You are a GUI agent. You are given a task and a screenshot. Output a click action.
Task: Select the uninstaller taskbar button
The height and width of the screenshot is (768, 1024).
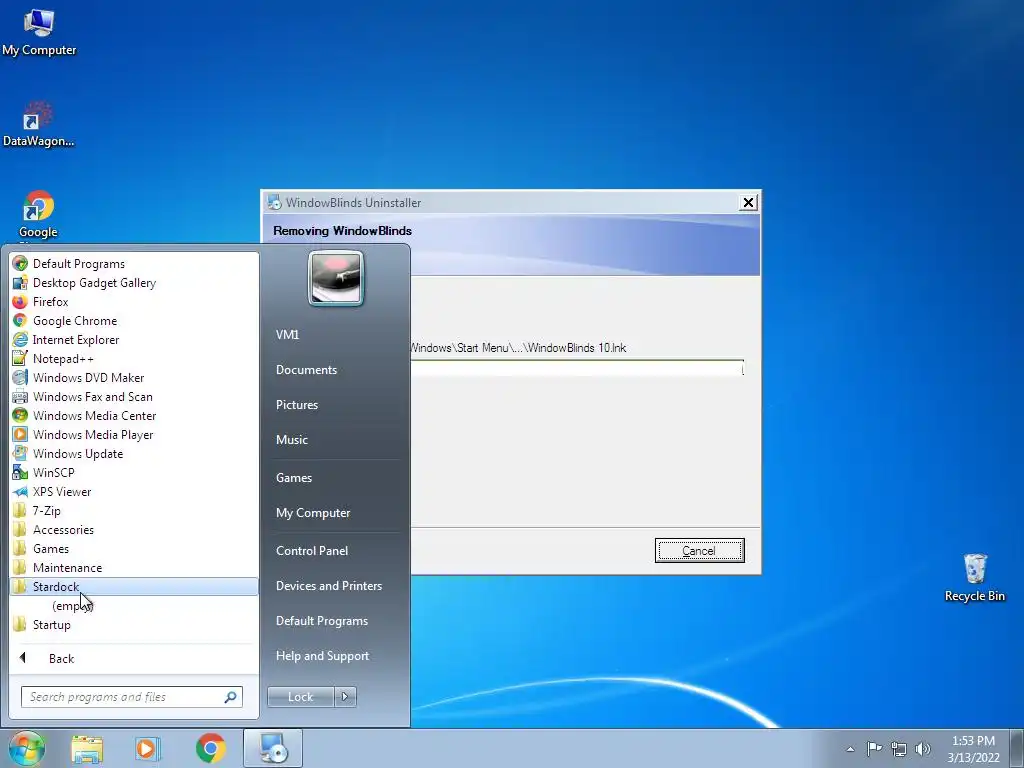coord(273,748)
